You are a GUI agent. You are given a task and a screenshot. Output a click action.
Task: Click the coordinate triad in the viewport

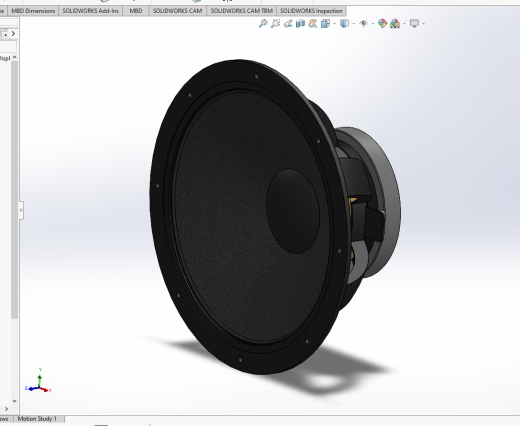38,381
